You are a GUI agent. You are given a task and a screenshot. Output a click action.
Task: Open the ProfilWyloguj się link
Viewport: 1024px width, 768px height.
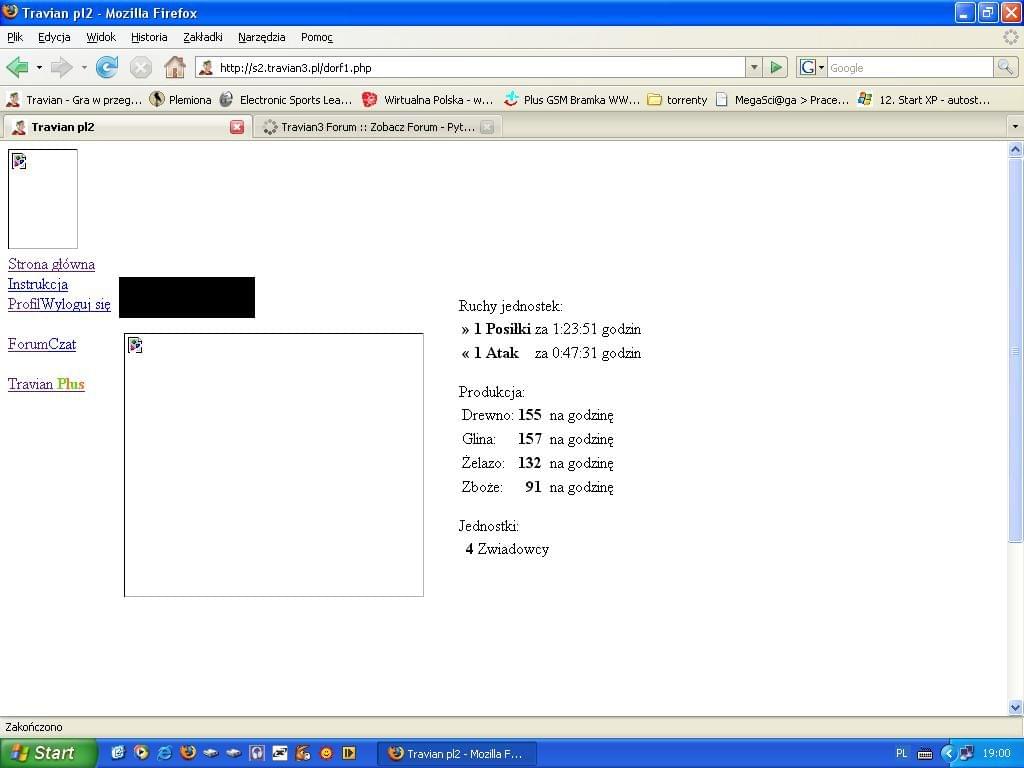point(59,304)
